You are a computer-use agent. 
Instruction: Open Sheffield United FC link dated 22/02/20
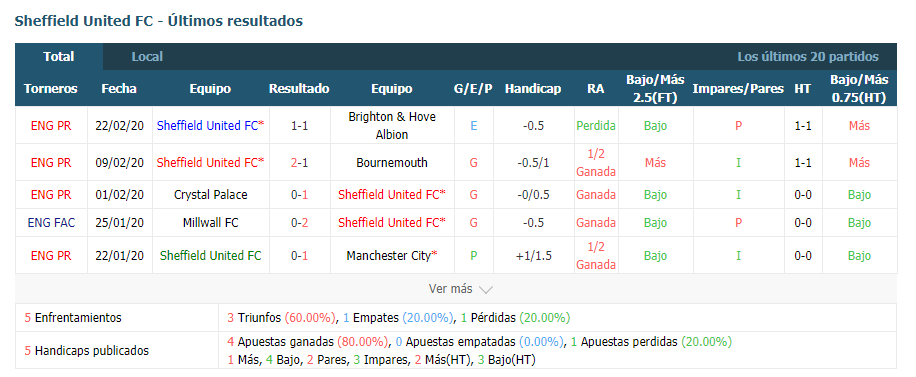(x=210, y=125)
